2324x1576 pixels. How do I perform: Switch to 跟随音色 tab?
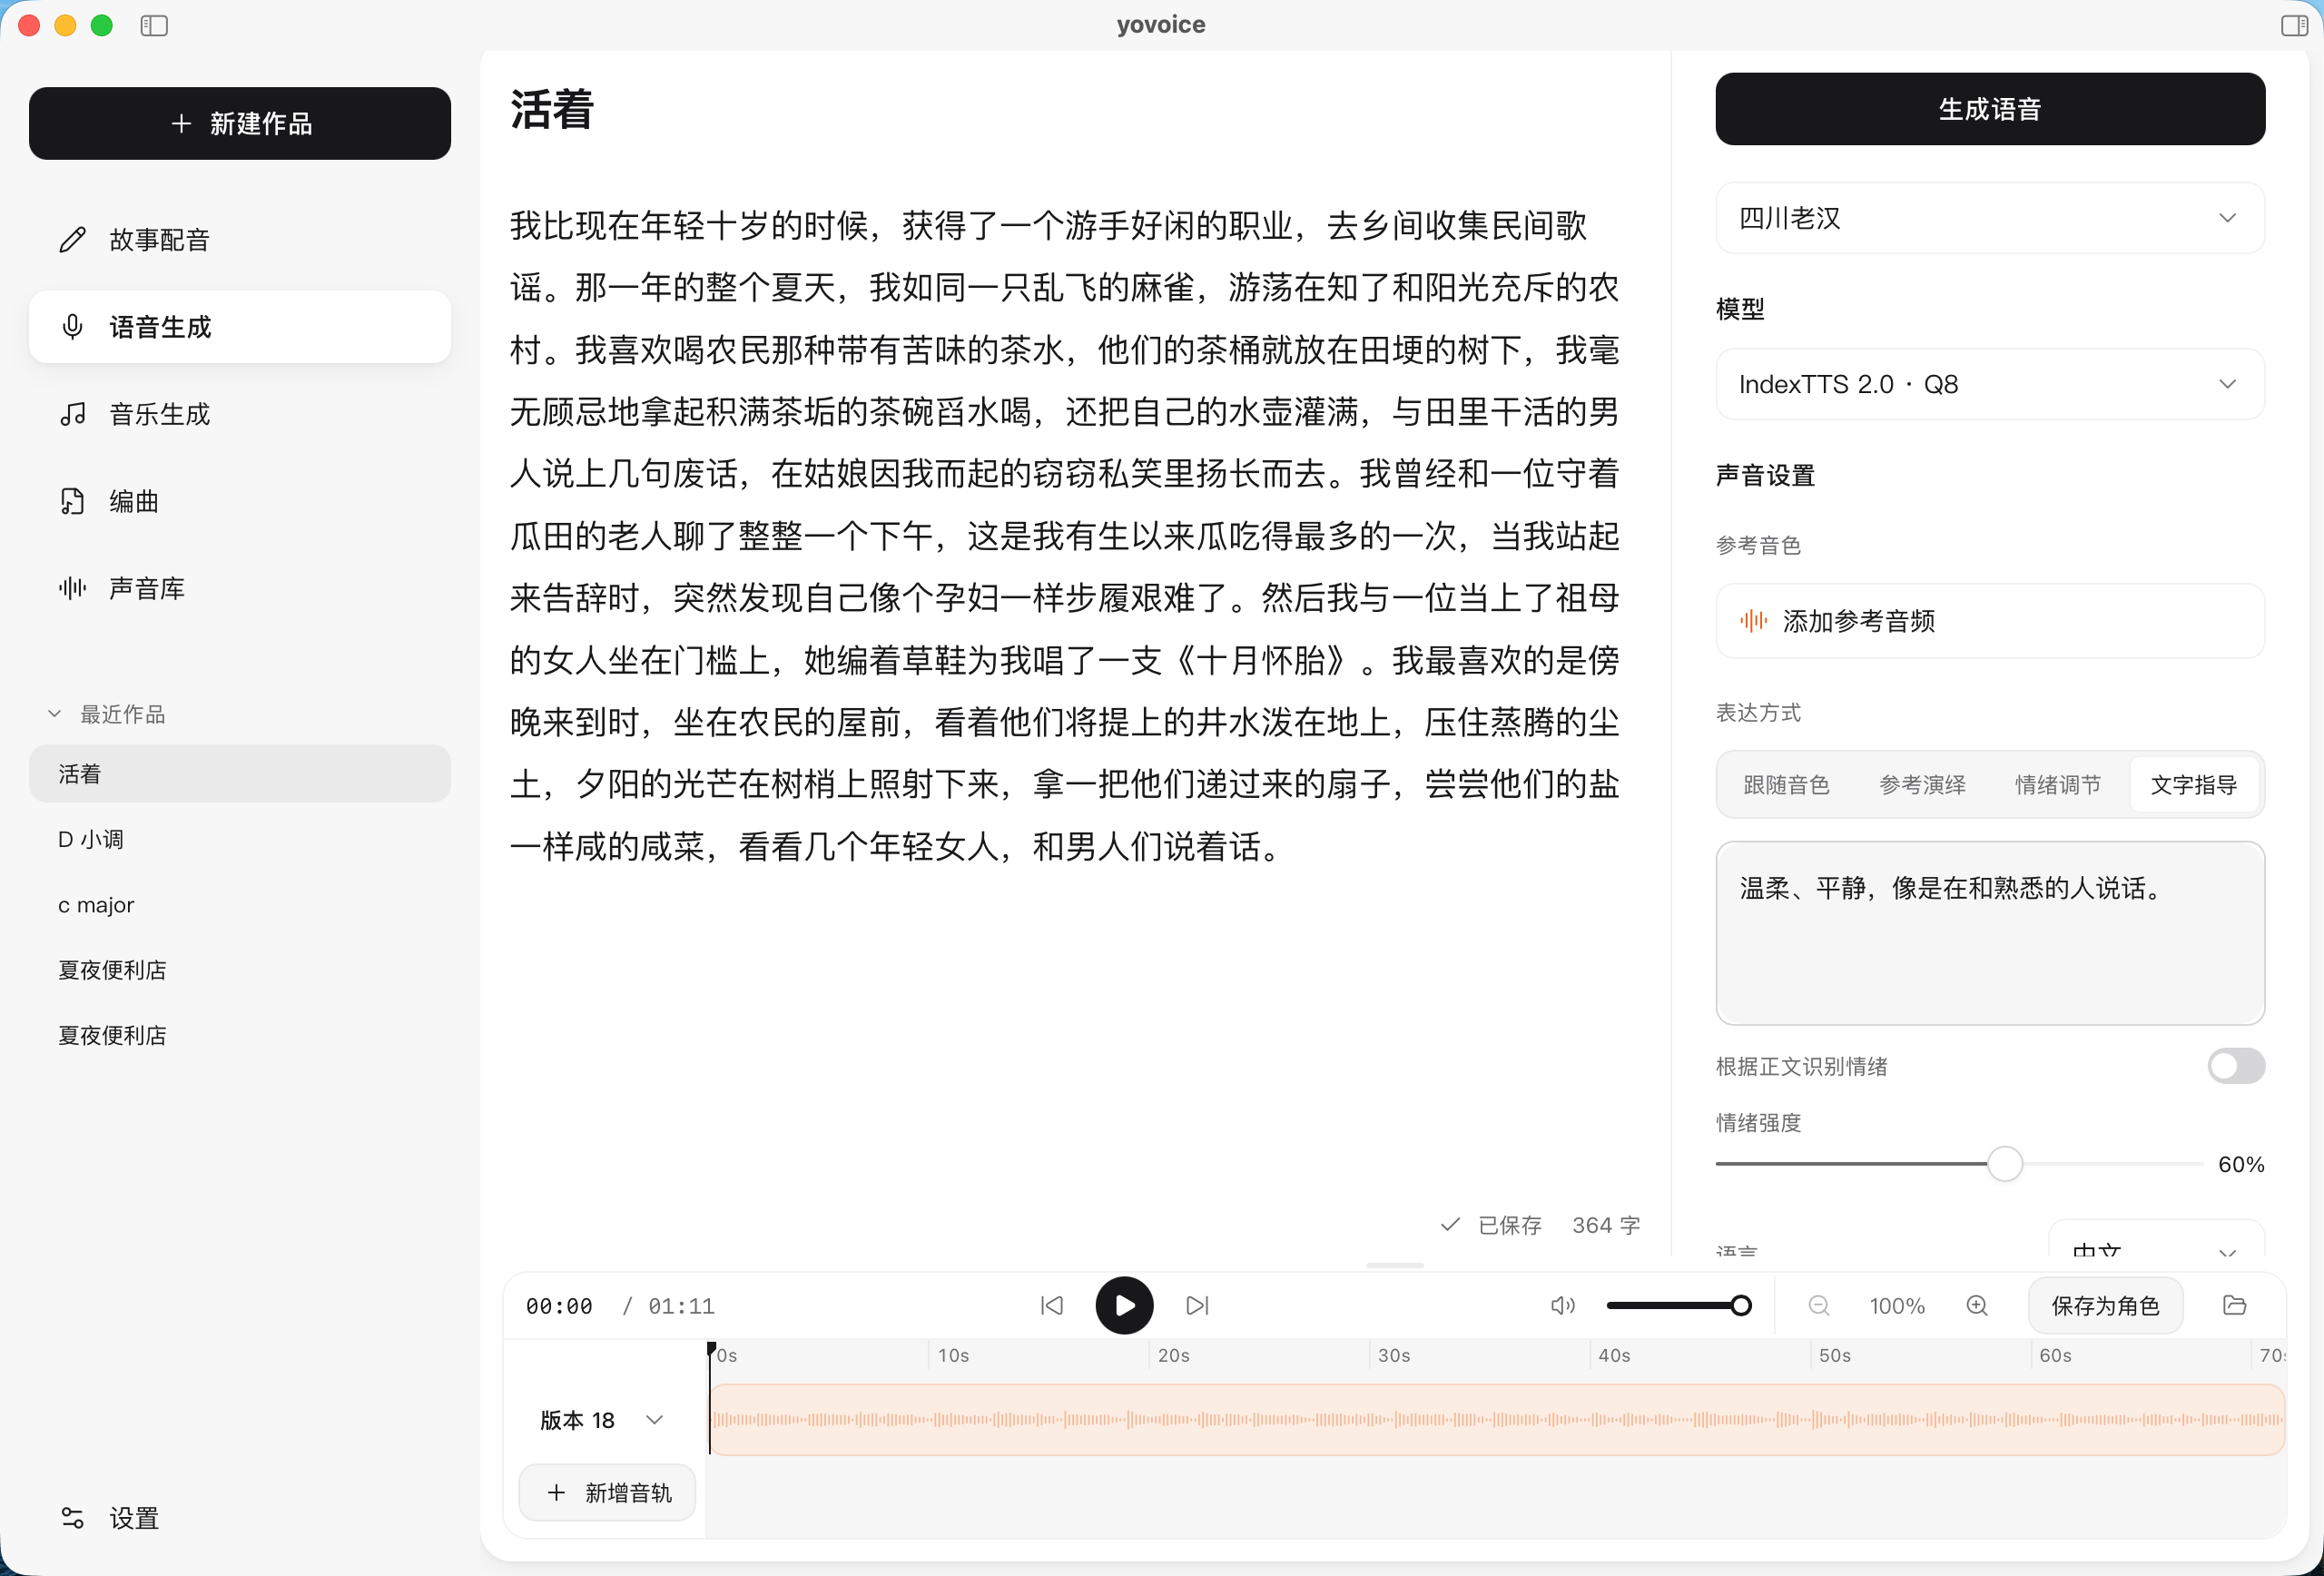(x=1786, y=785)
